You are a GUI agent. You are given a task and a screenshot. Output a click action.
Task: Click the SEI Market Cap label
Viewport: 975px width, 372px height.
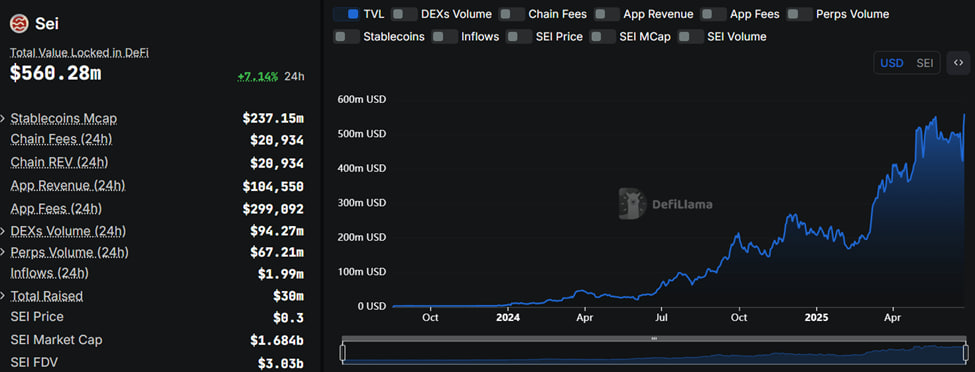[x=56, y=340]
